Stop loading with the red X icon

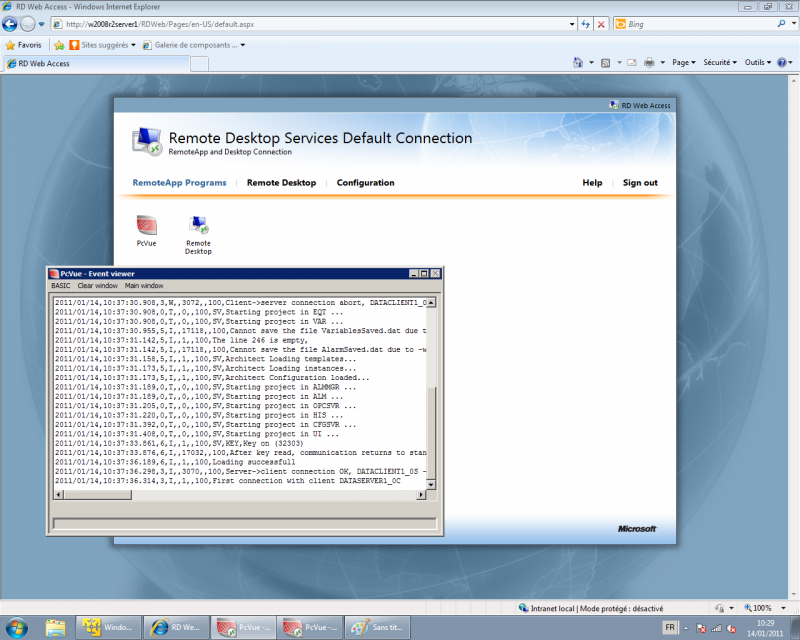click(602, 24)
